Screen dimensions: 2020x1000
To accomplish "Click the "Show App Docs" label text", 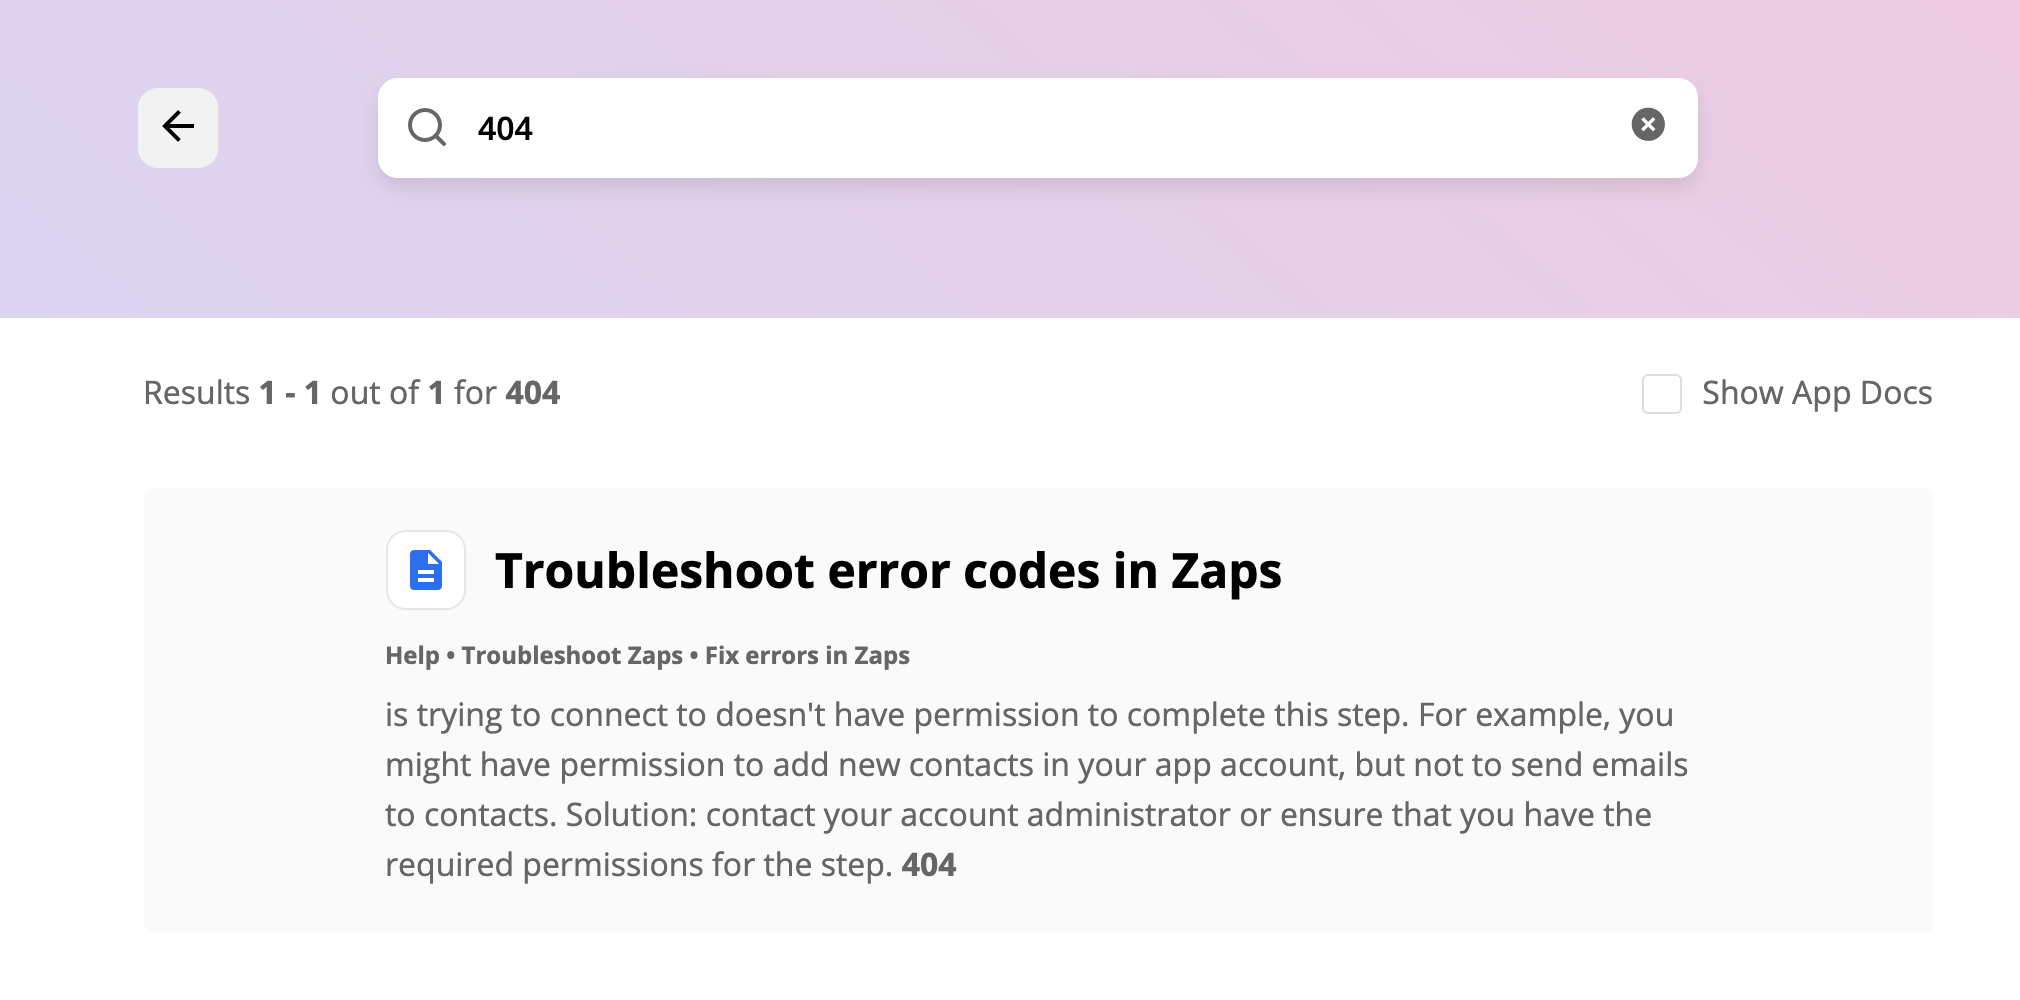I will click(1816, 393).
